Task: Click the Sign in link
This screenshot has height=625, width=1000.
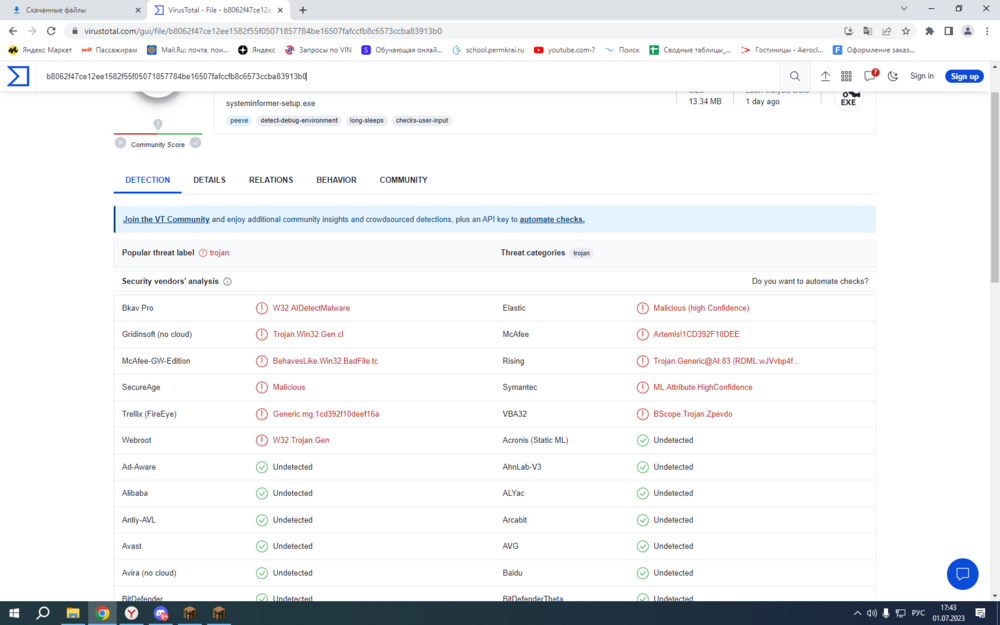Action: click(x=922, y=76)
